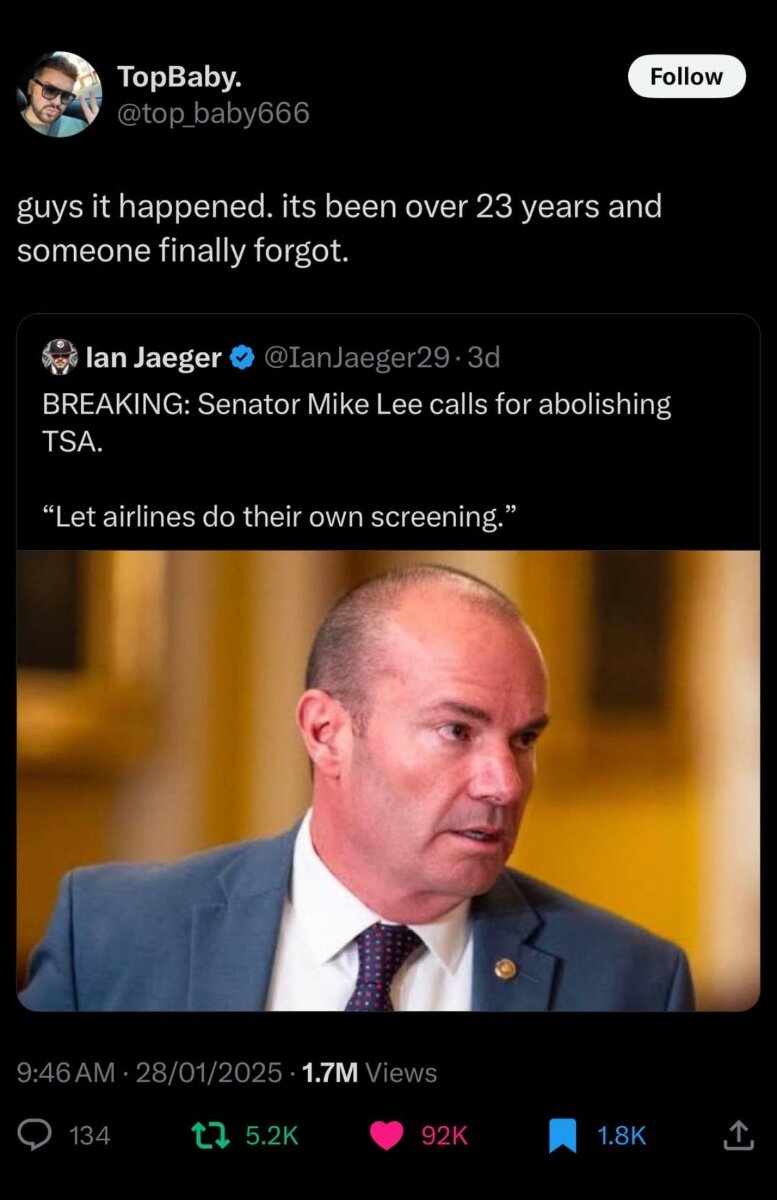Image resolution: width=777 pixels, height=1200 pixels.
Task: Click the 5.2K reposts count
Action: [271, 1136]
